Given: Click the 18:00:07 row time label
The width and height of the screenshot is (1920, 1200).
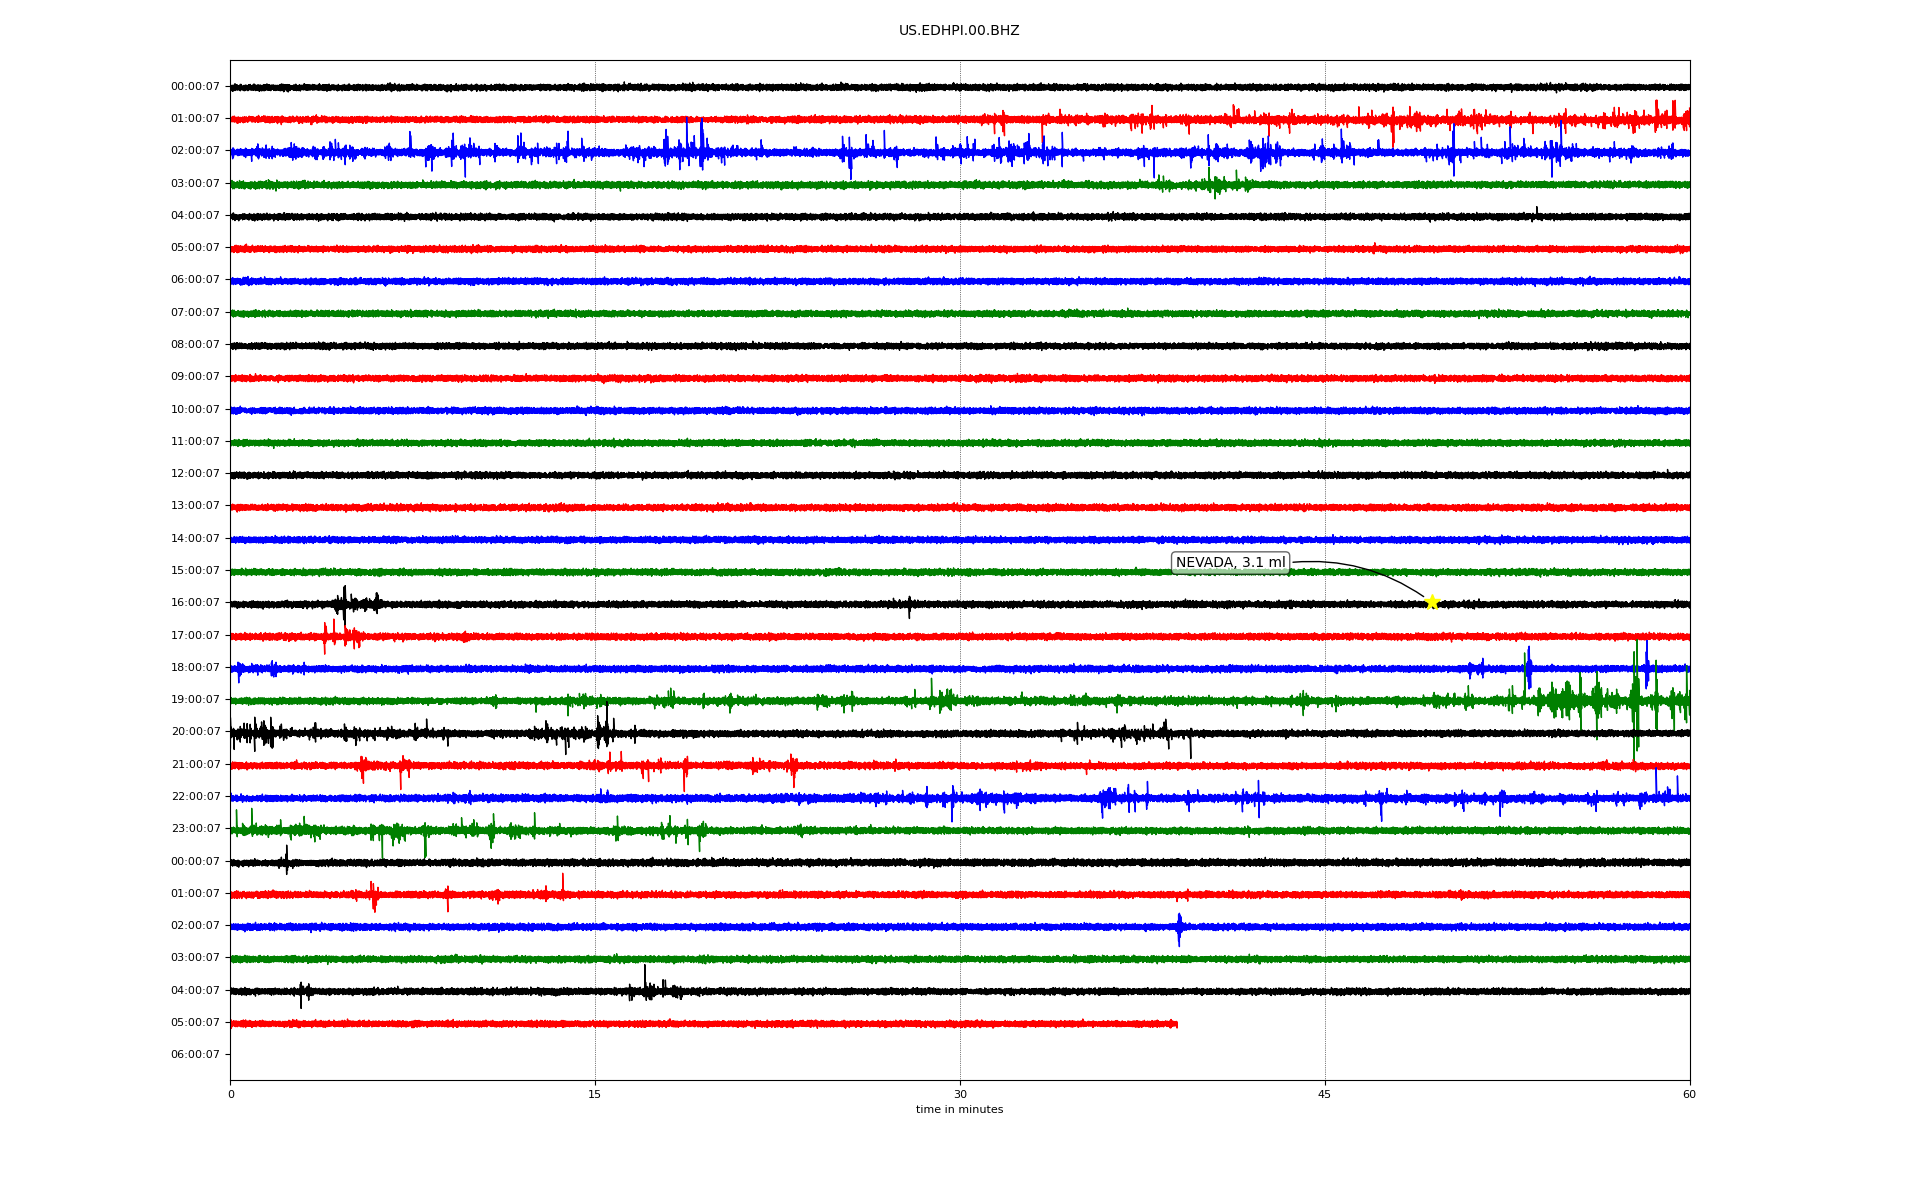Looking at the screenshot, I should point(195,668).
